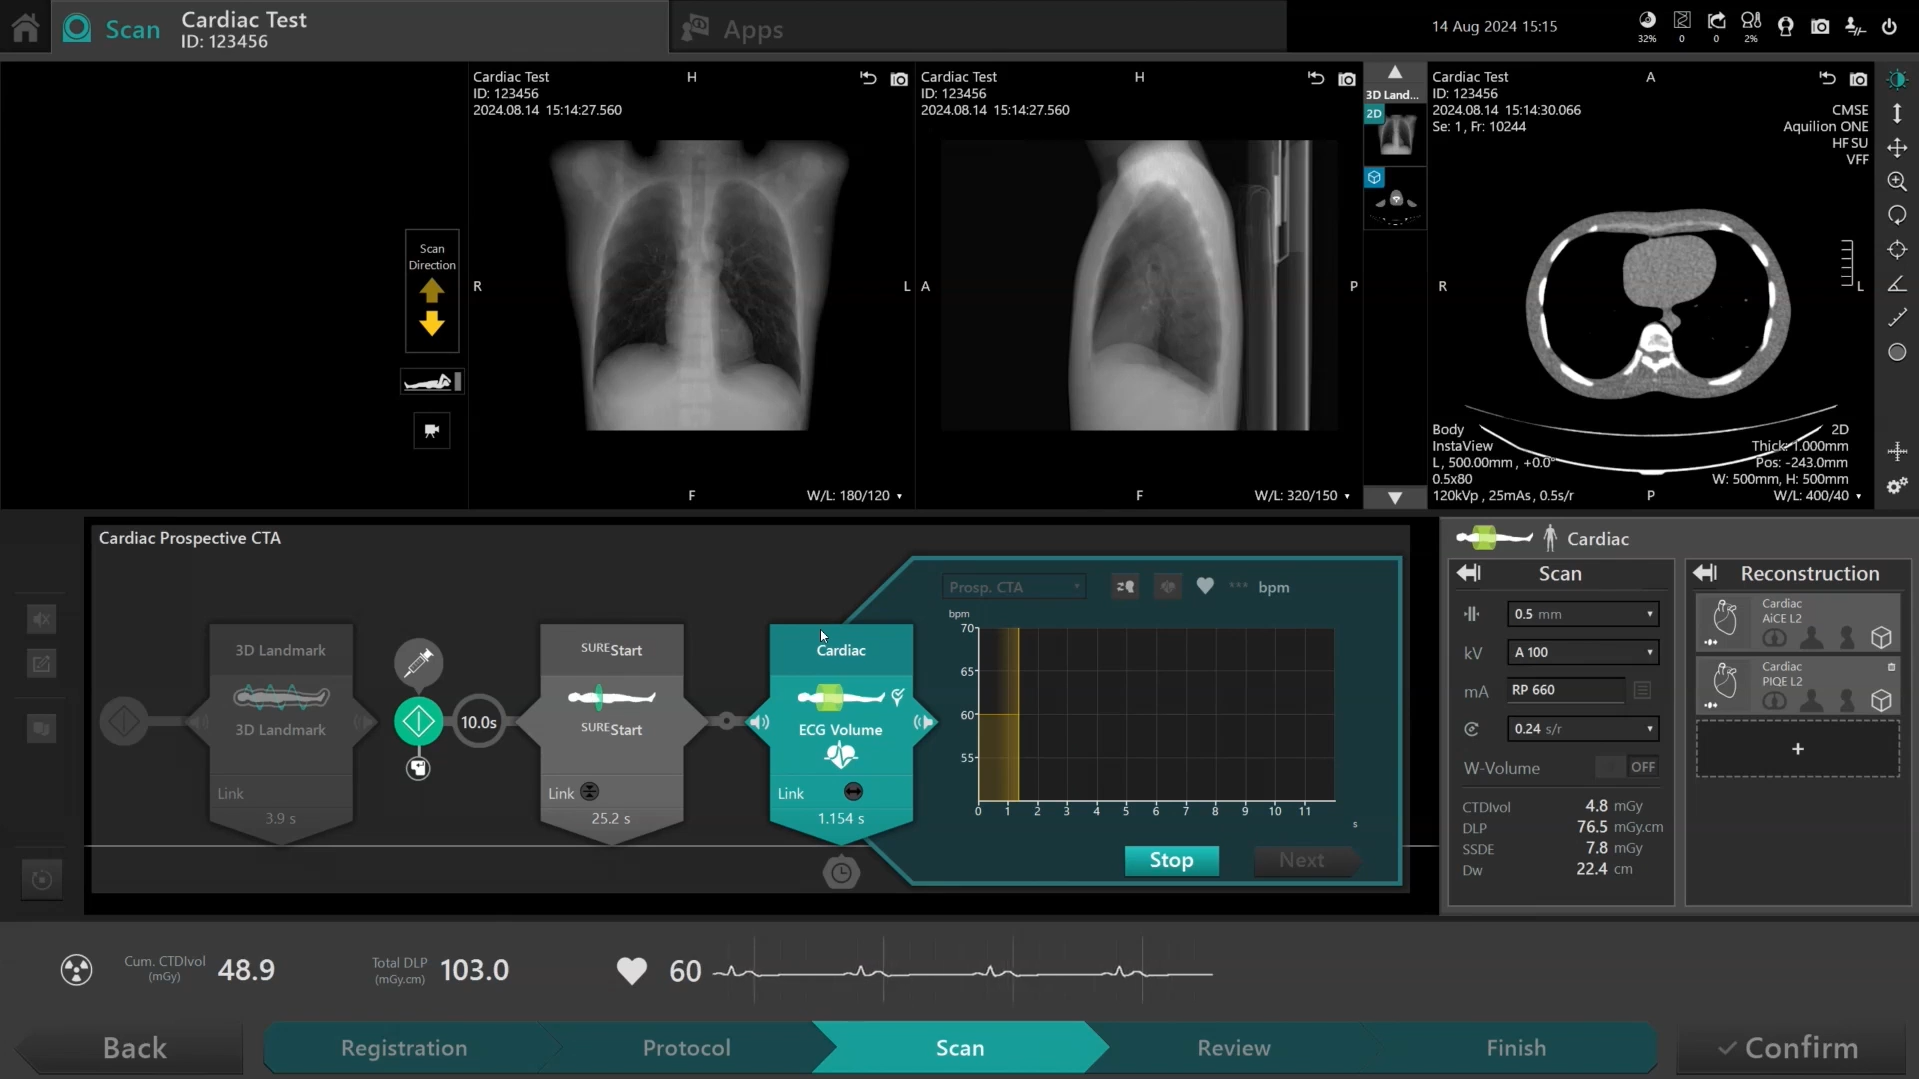The width and height of the screenshot is (1919, 1079).
Task: Select the window/level contrast tool
Action: coord(1897,80)
